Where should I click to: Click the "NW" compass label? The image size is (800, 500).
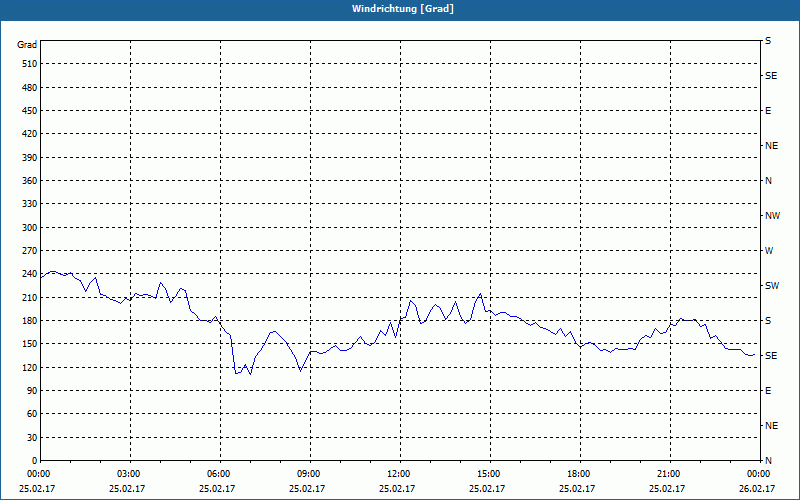[772, 216]
